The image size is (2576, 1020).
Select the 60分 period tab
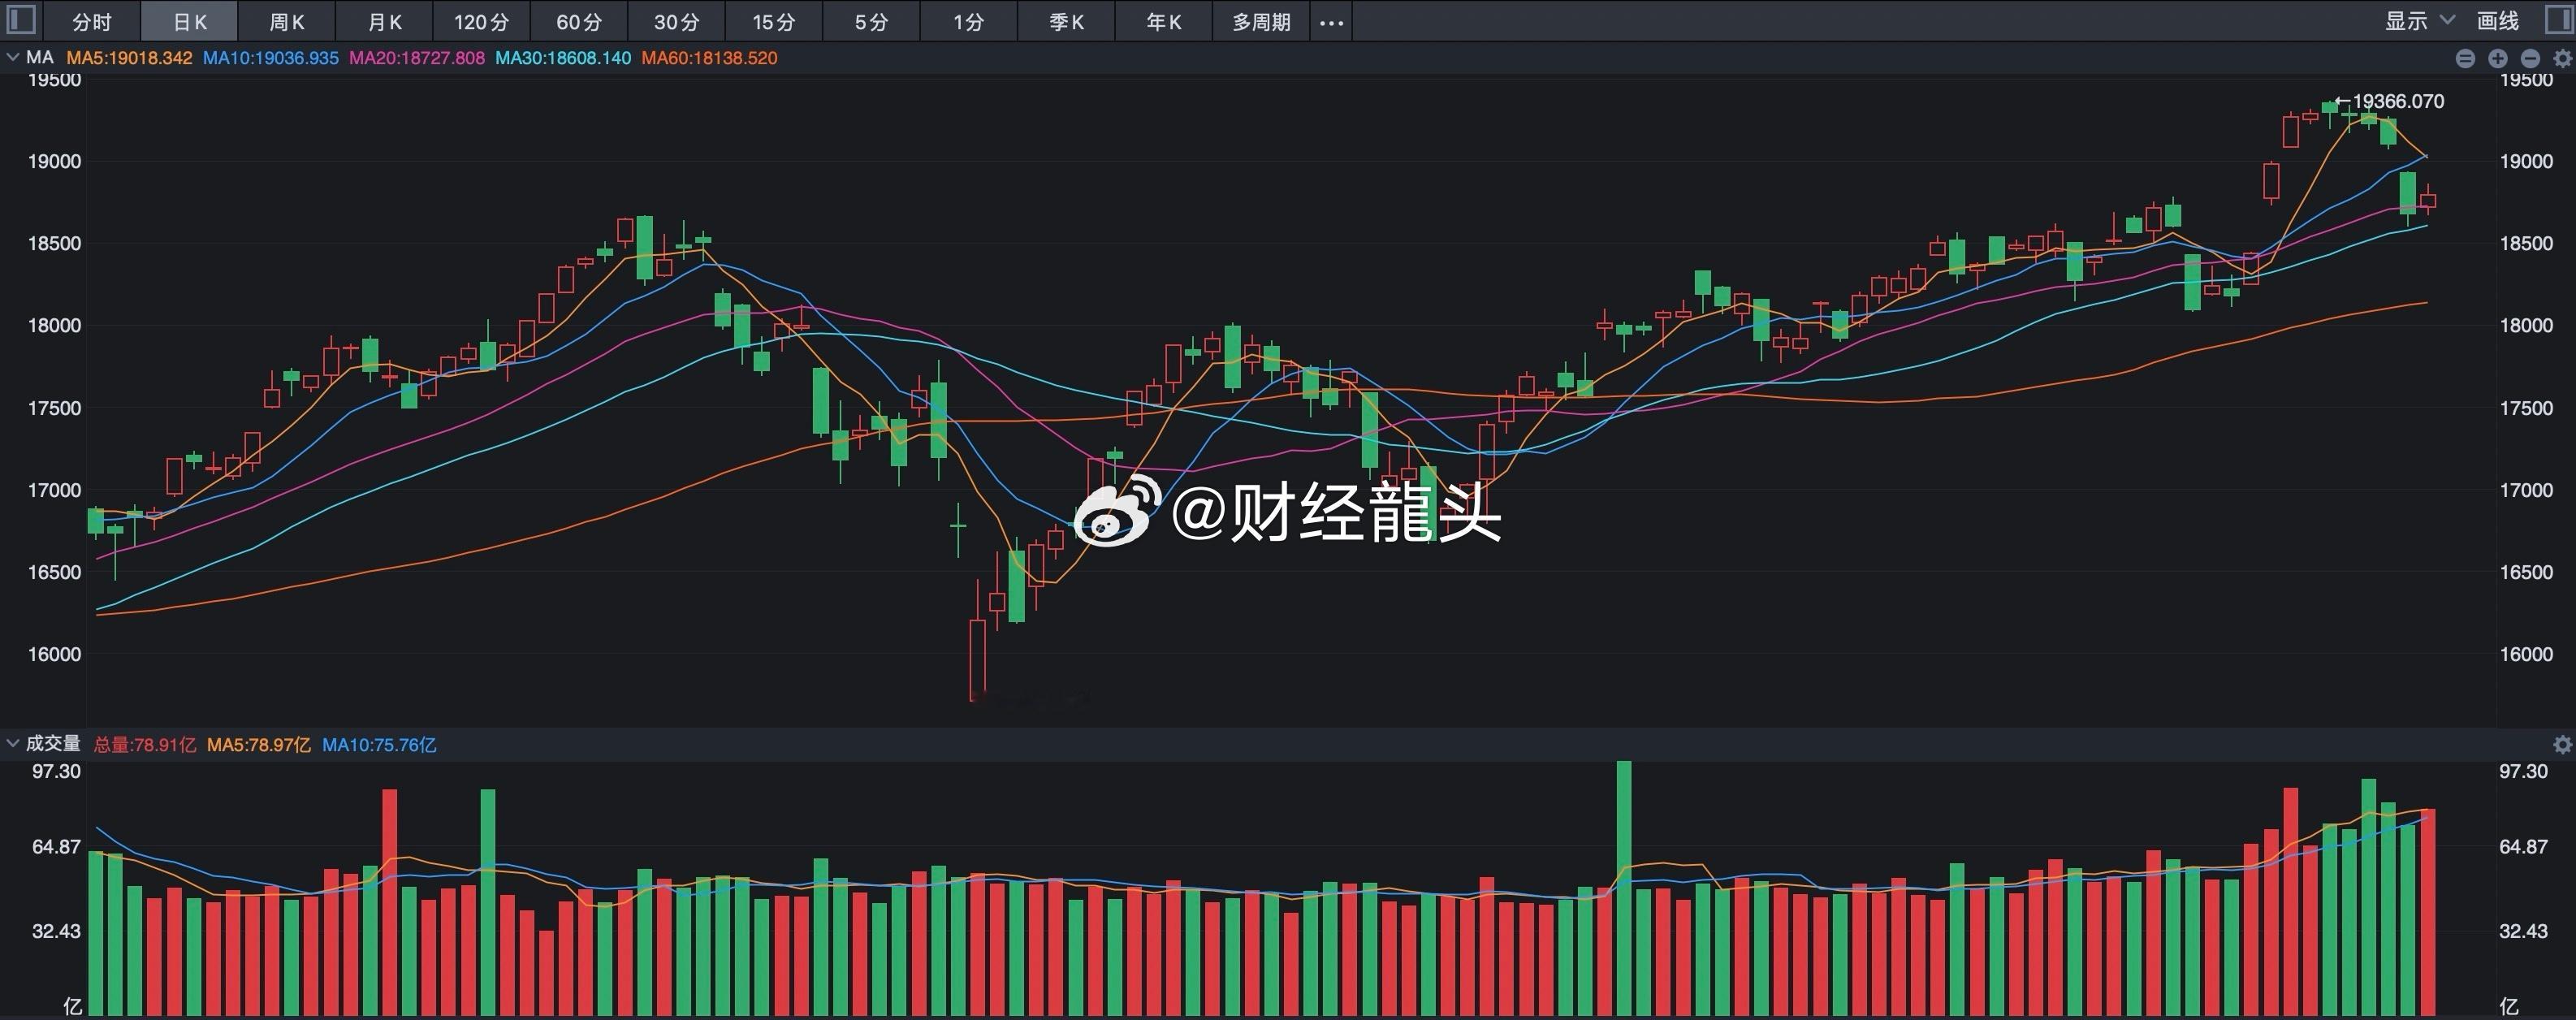[x=579, y=22]
